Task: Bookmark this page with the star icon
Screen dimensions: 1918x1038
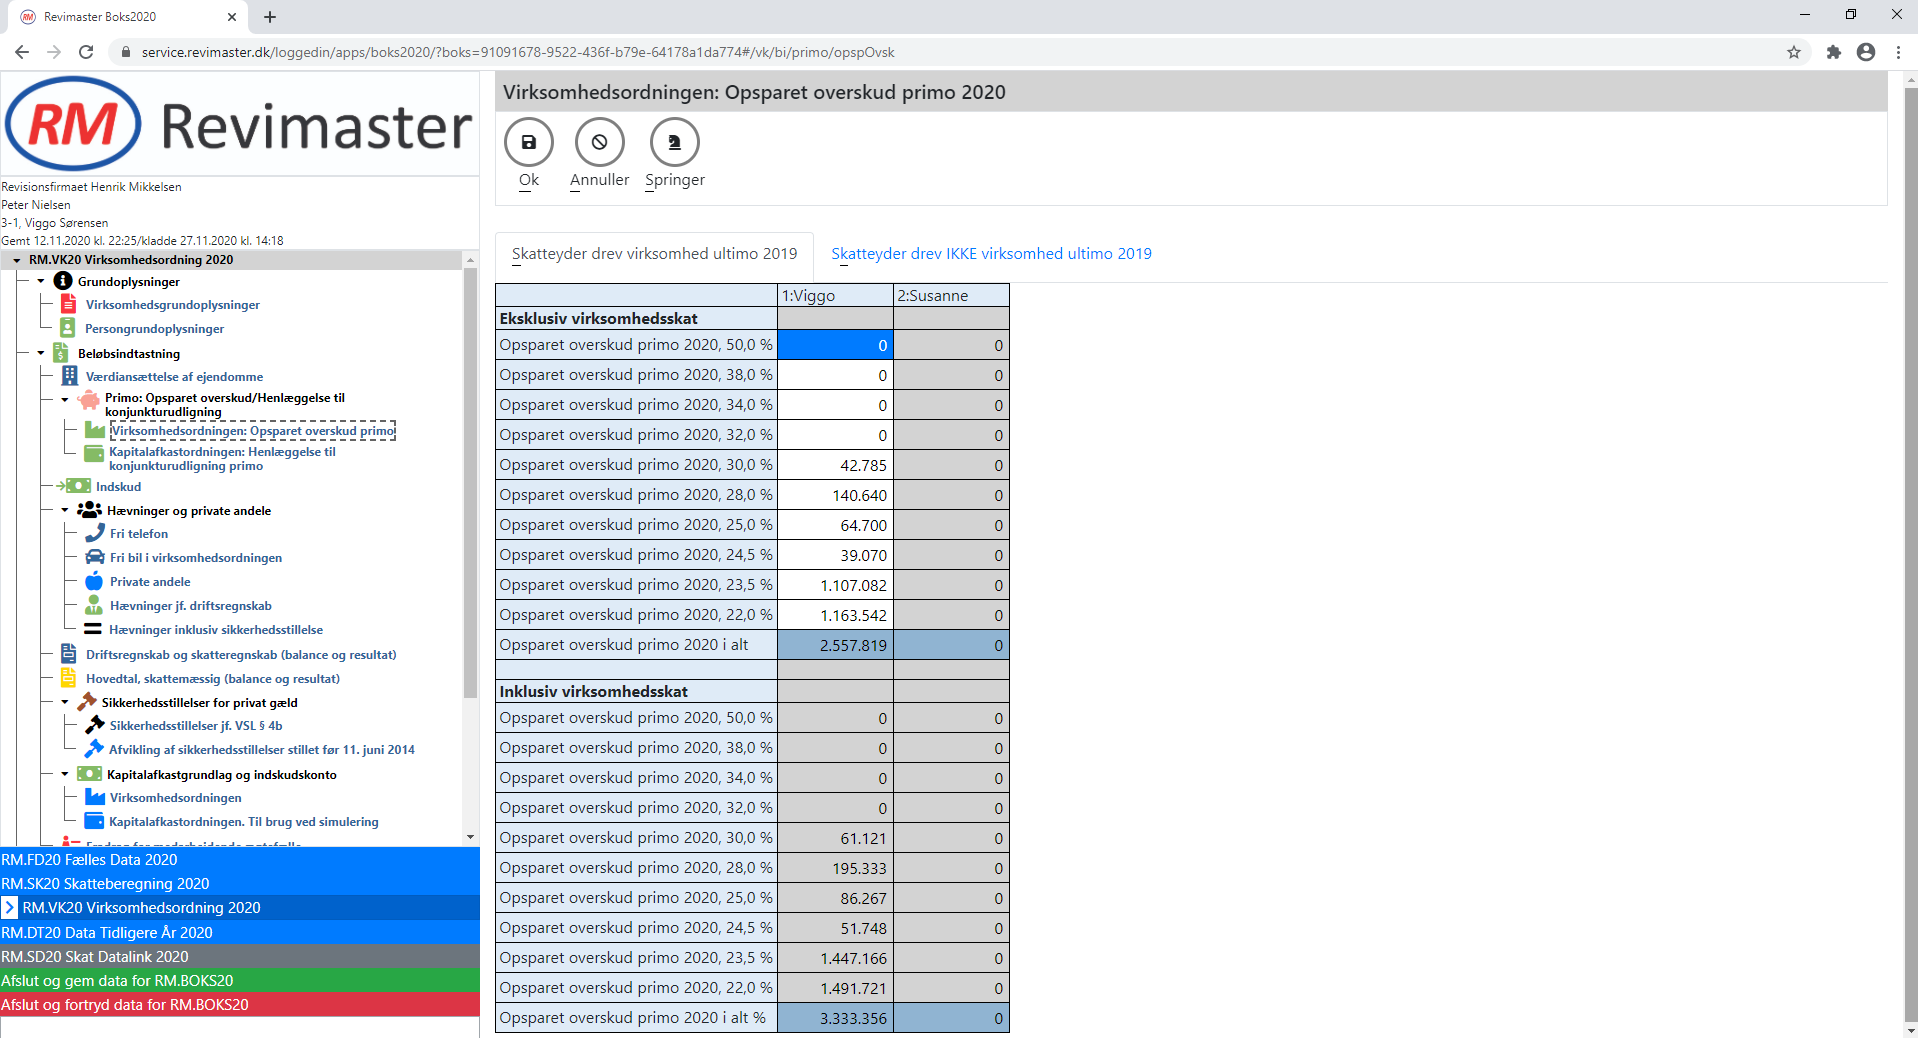Action: click(1793, 52)
